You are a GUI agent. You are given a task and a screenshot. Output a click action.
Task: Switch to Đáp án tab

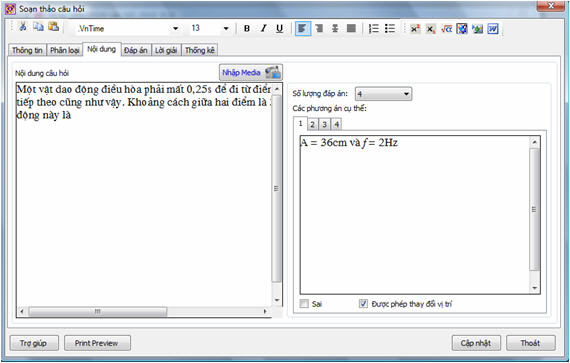click(136, 50)
